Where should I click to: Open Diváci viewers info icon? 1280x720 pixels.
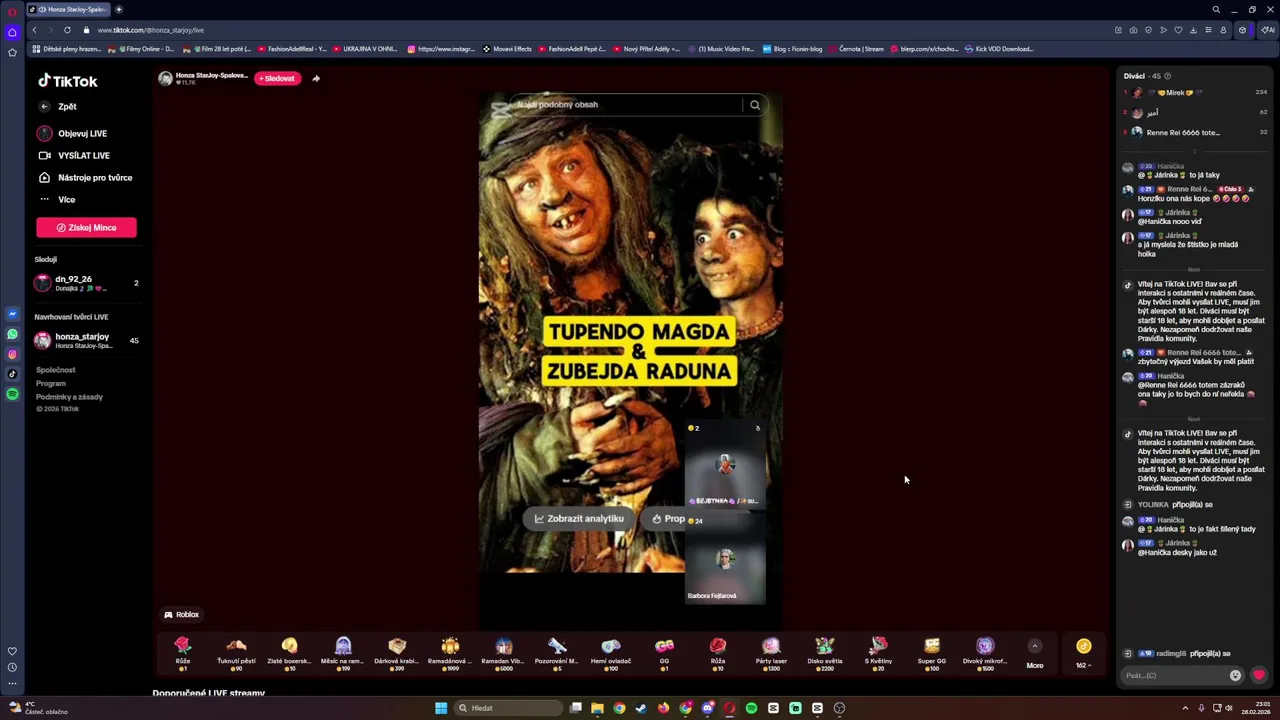pos(1167,76)
